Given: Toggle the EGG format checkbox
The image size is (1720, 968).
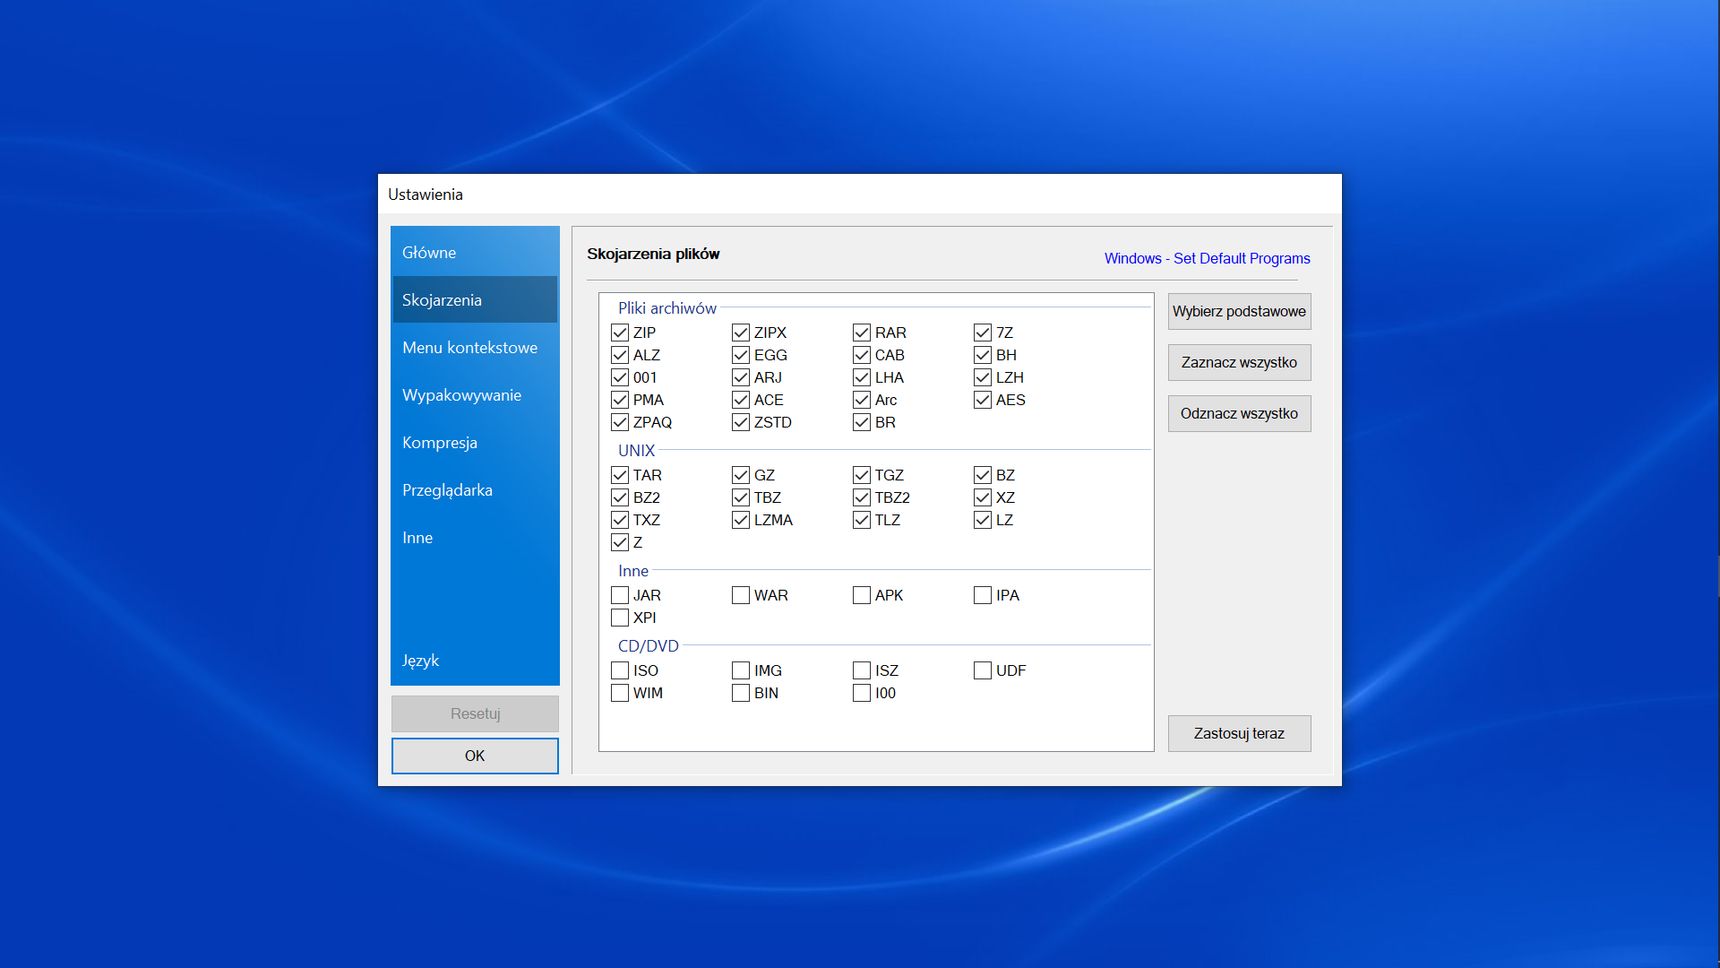Looking at the screenshot, I should (x=741, y=355).
